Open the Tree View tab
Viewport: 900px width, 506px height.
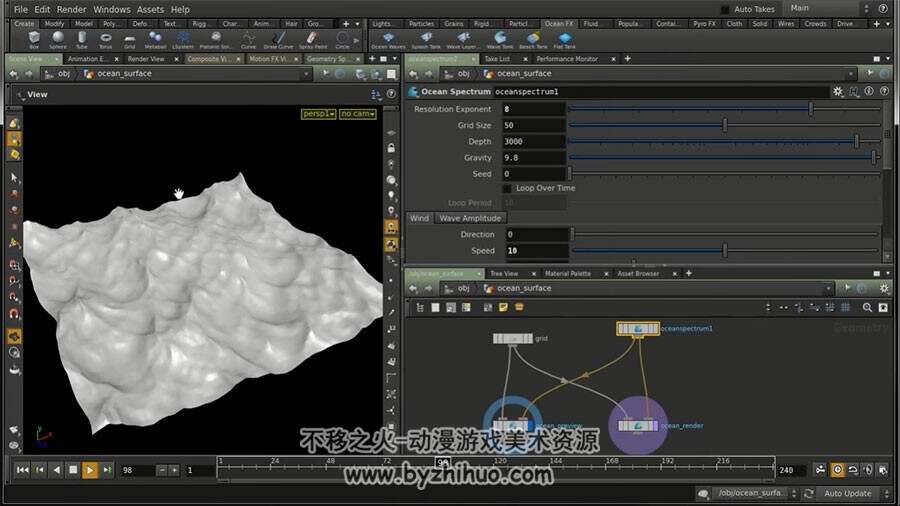click(x=504, y=274)
